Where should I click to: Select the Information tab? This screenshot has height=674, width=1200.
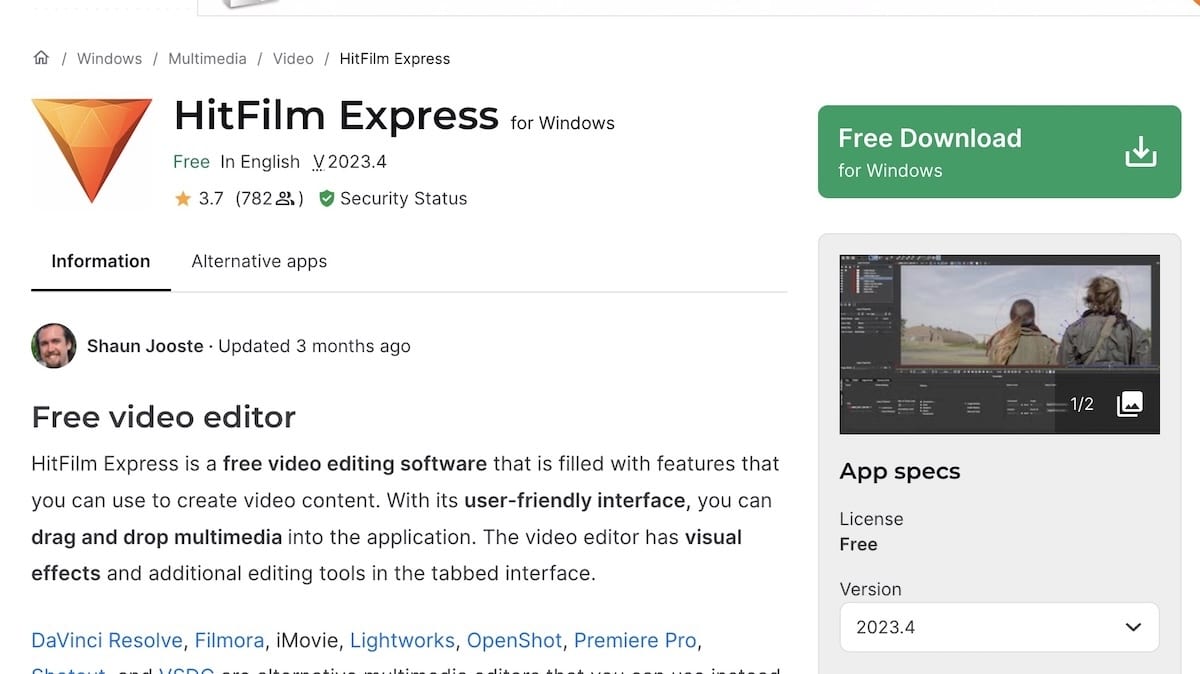(x=100, y=261)
